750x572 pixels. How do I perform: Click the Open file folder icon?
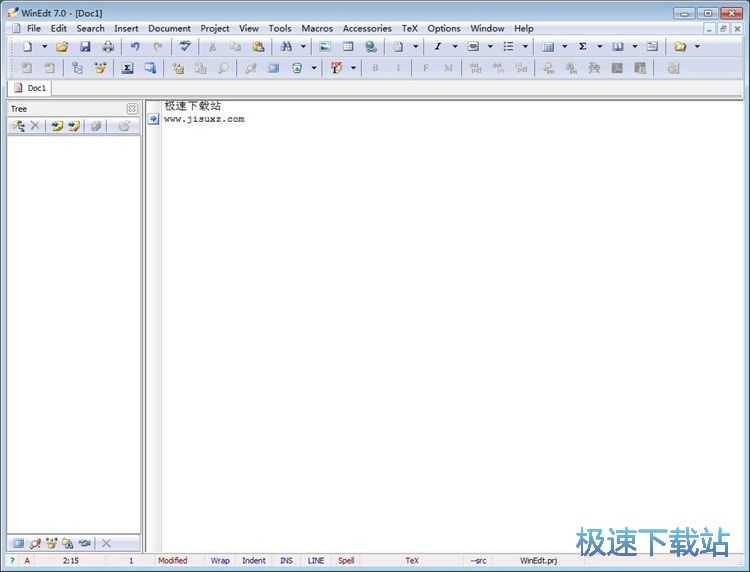[x=62, y=46]
